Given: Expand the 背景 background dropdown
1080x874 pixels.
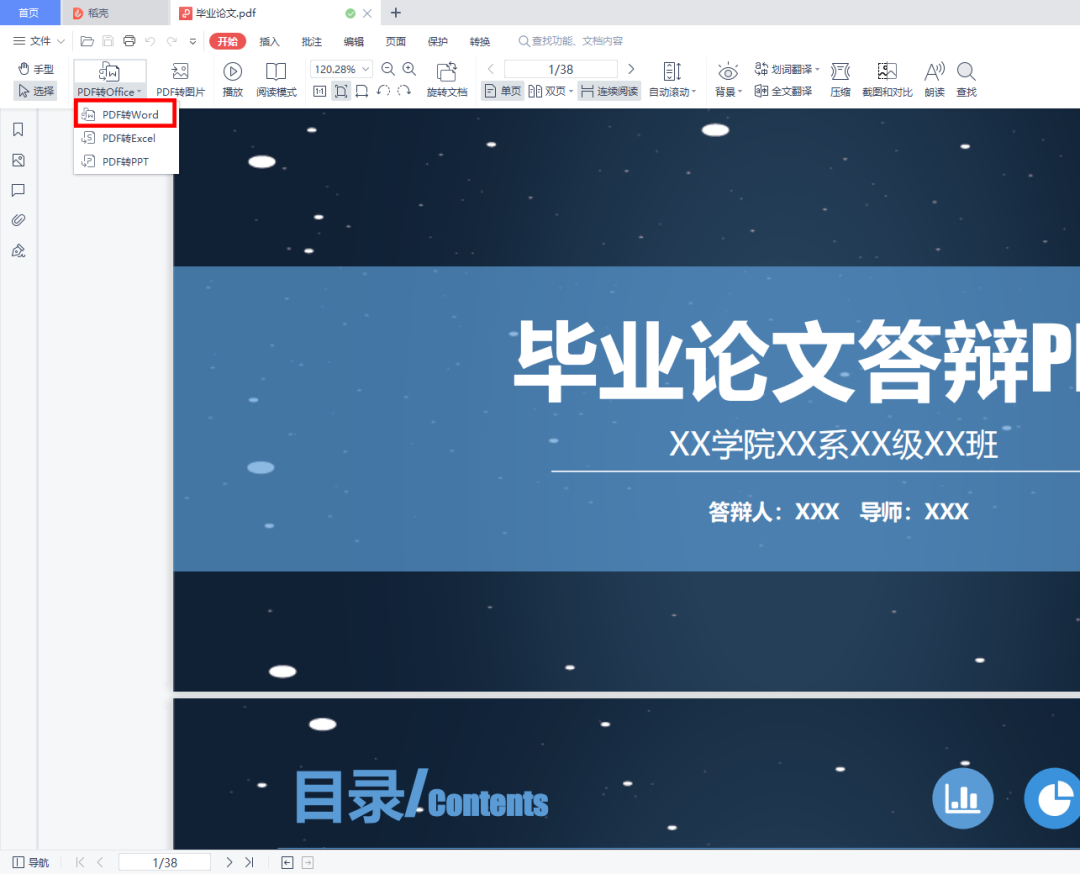Looking at the screenshot, I should coord(728,92).
